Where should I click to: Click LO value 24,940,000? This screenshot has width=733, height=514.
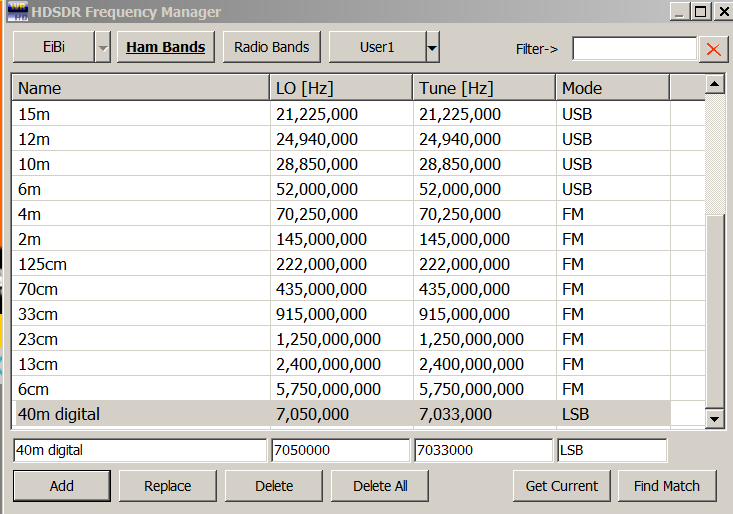click(x=317, y=139)
